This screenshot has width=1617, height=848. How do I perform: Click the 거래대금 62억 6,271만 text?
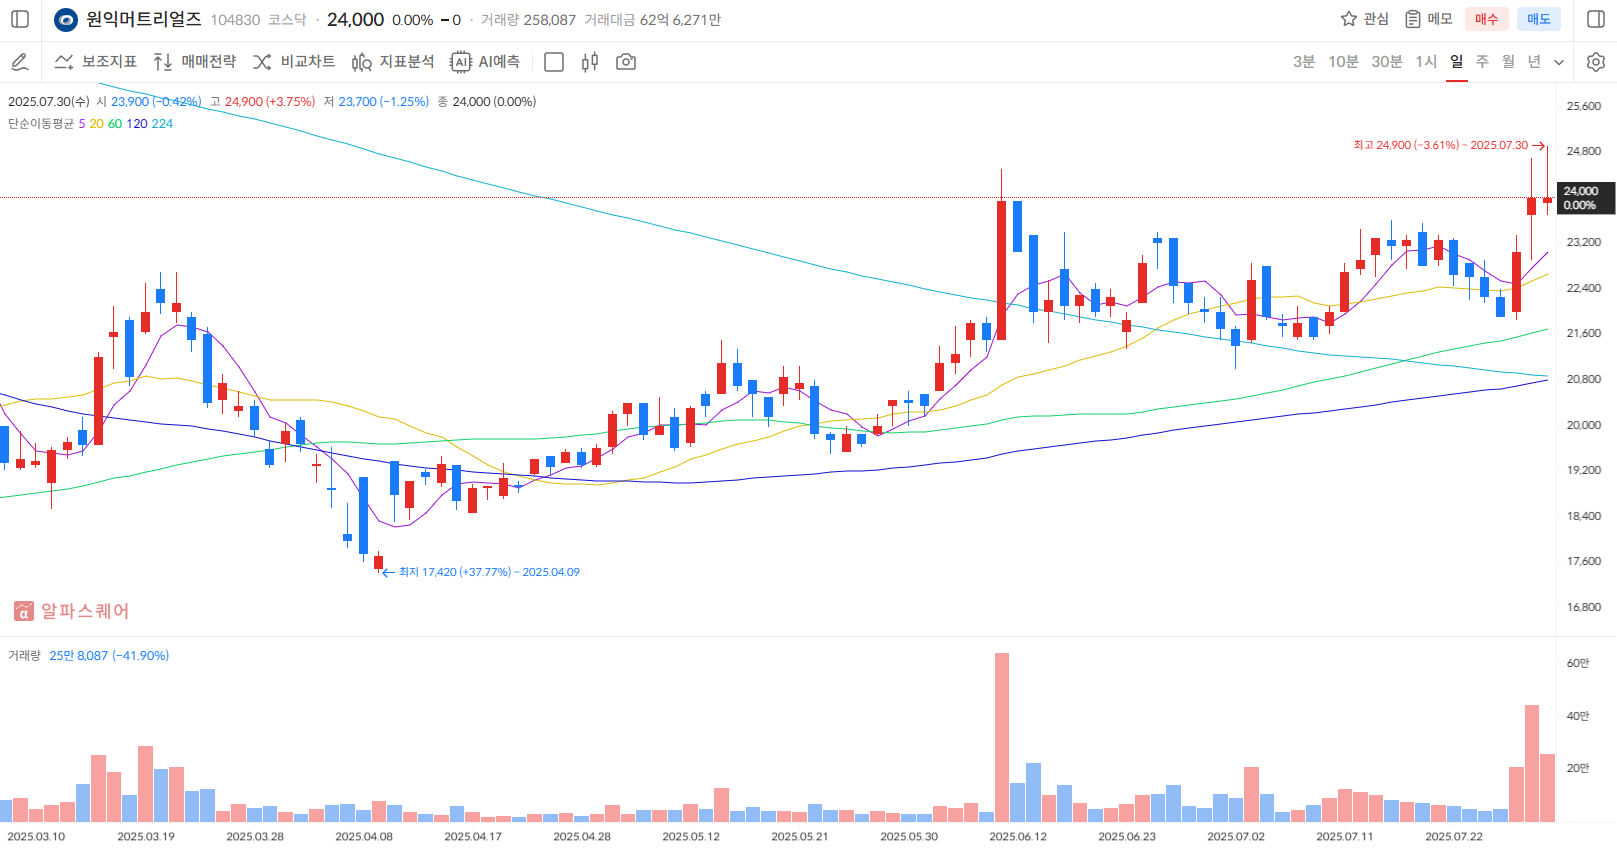pyautogui.click(x=653, y=20)
